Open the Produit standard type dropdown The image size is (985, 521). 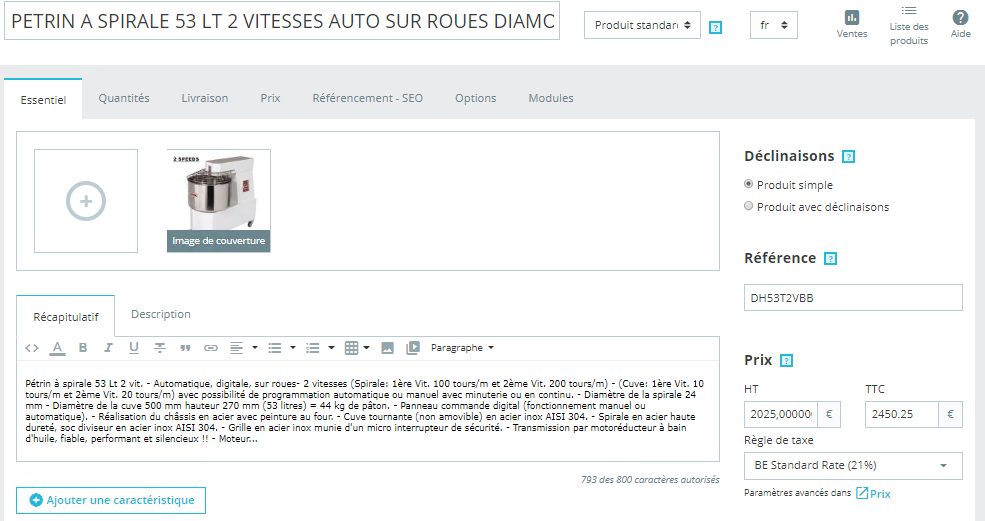[642, 25]
